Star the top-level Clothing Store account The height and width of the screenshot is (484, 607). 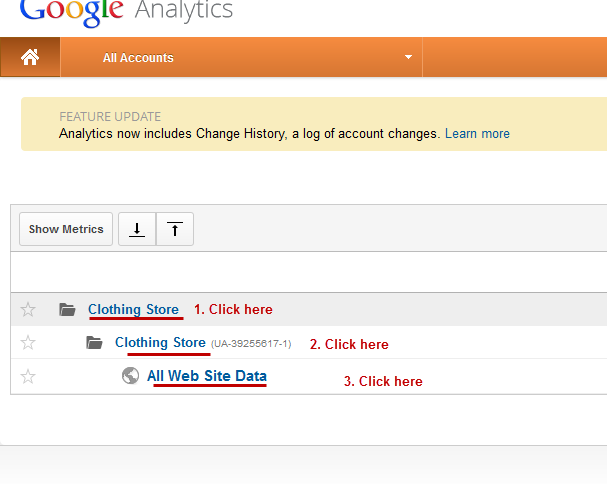click(x=28, y=309)
